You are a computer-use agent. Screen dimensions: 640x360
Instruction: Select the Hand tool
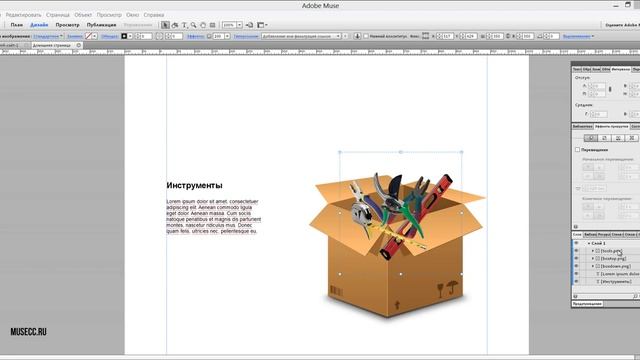203,25
